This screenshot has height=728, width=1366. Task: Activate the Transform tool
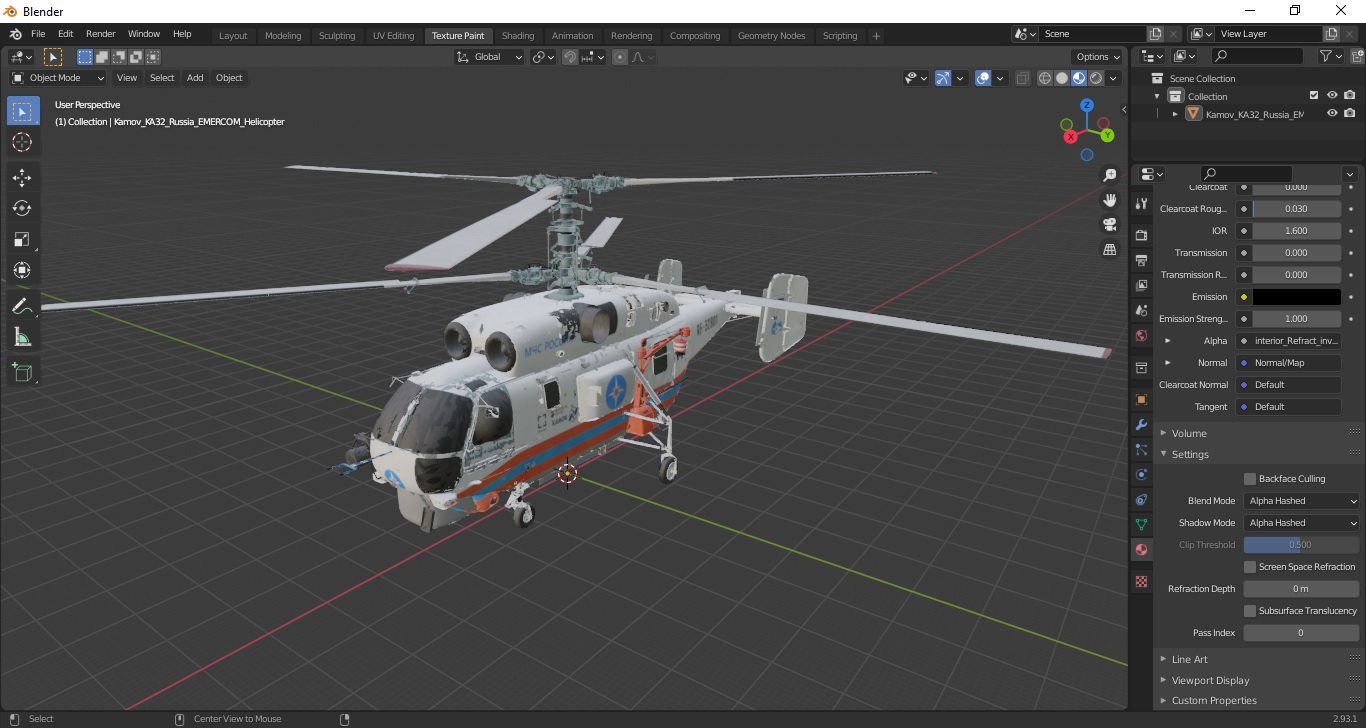22,270
